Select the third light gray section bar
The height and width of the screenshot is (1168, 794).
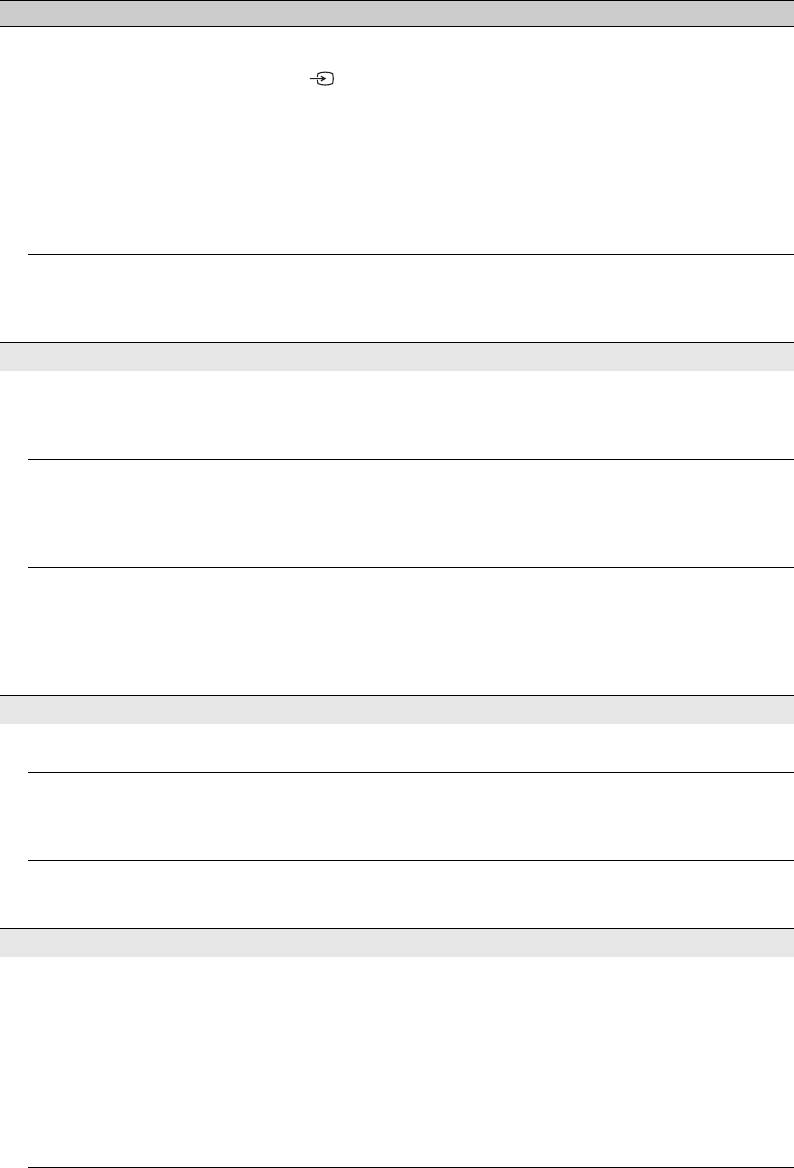(x=397, y=943)
